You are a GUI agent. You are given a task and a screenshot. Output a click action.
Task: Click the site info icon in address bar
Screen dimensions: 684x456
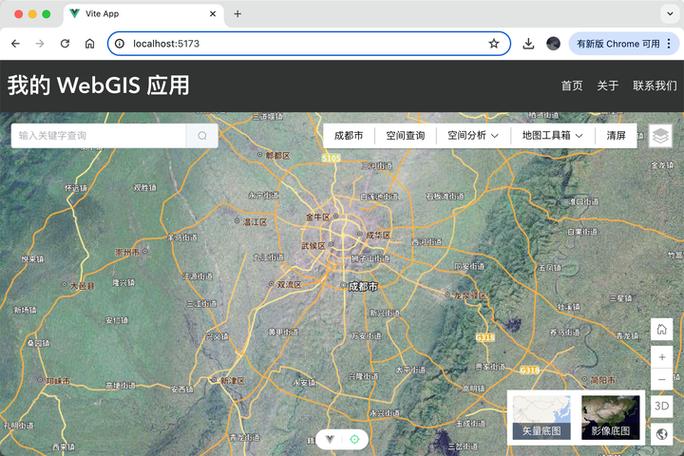click(120, 44)
